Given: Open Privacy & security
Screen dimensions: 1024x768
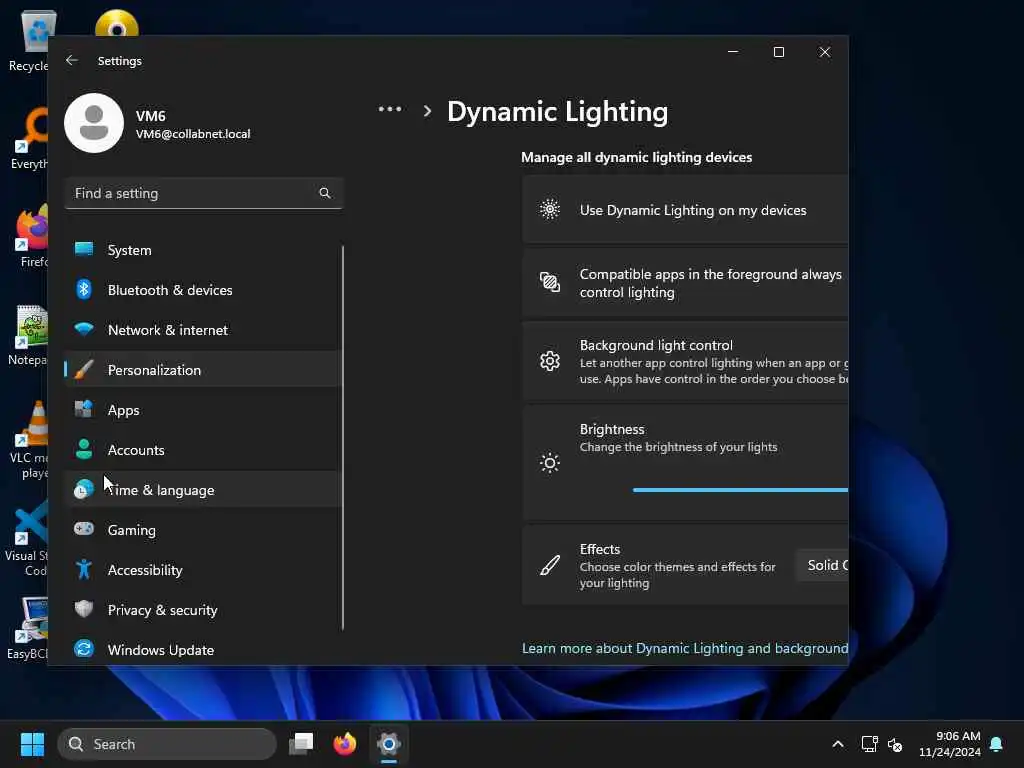Looking at the screenshot, I should coord(203,609).
